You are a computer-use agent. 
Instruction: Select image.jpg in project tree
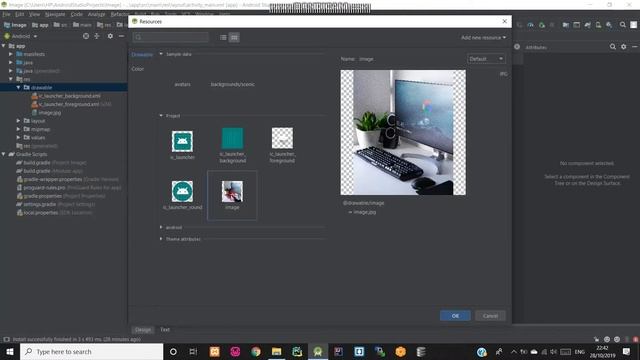46,113
